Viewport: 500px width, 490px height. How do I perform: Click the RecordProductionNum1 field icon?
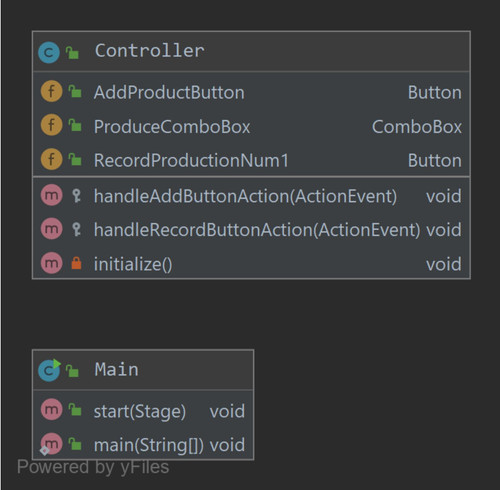coord(51,159)
